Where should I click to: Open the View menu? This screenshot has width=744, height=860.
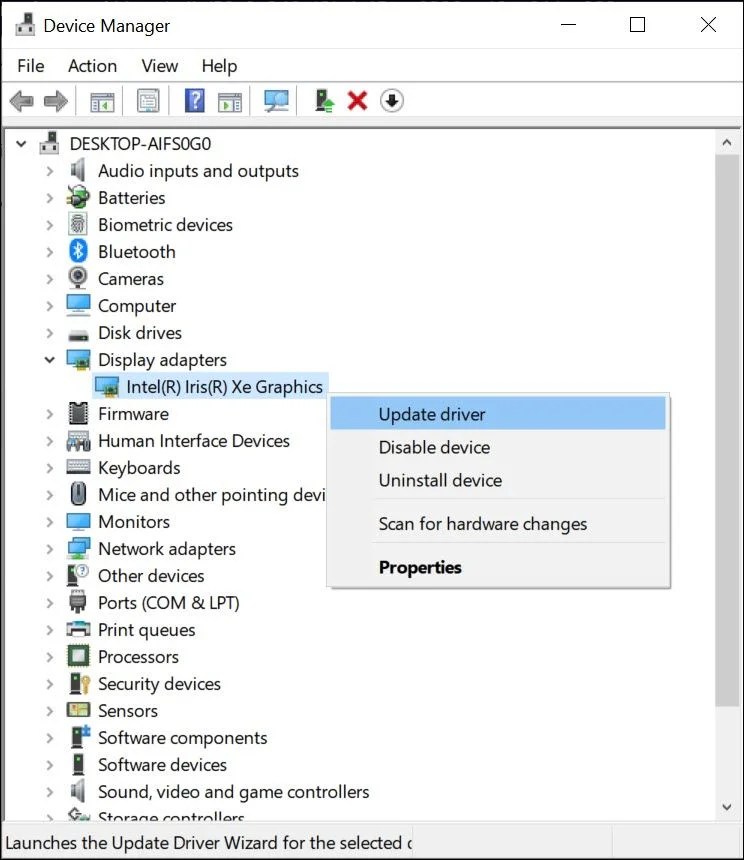point(160,66)
